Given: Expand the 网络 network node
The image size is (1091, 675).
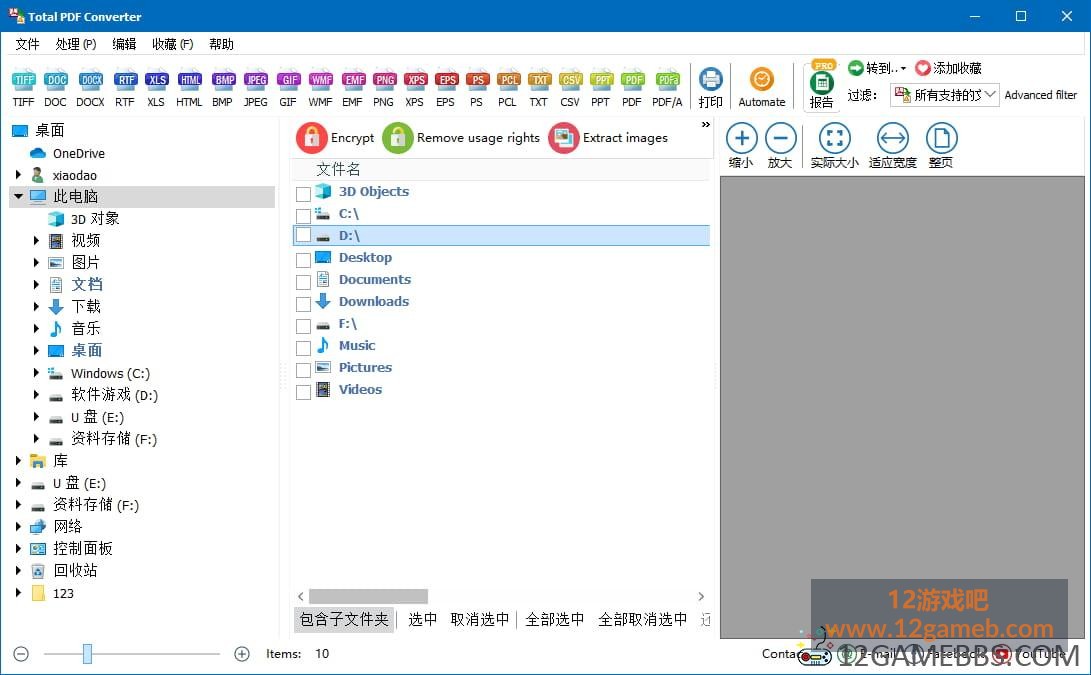Looking at the screenshot, I should 19,527.
